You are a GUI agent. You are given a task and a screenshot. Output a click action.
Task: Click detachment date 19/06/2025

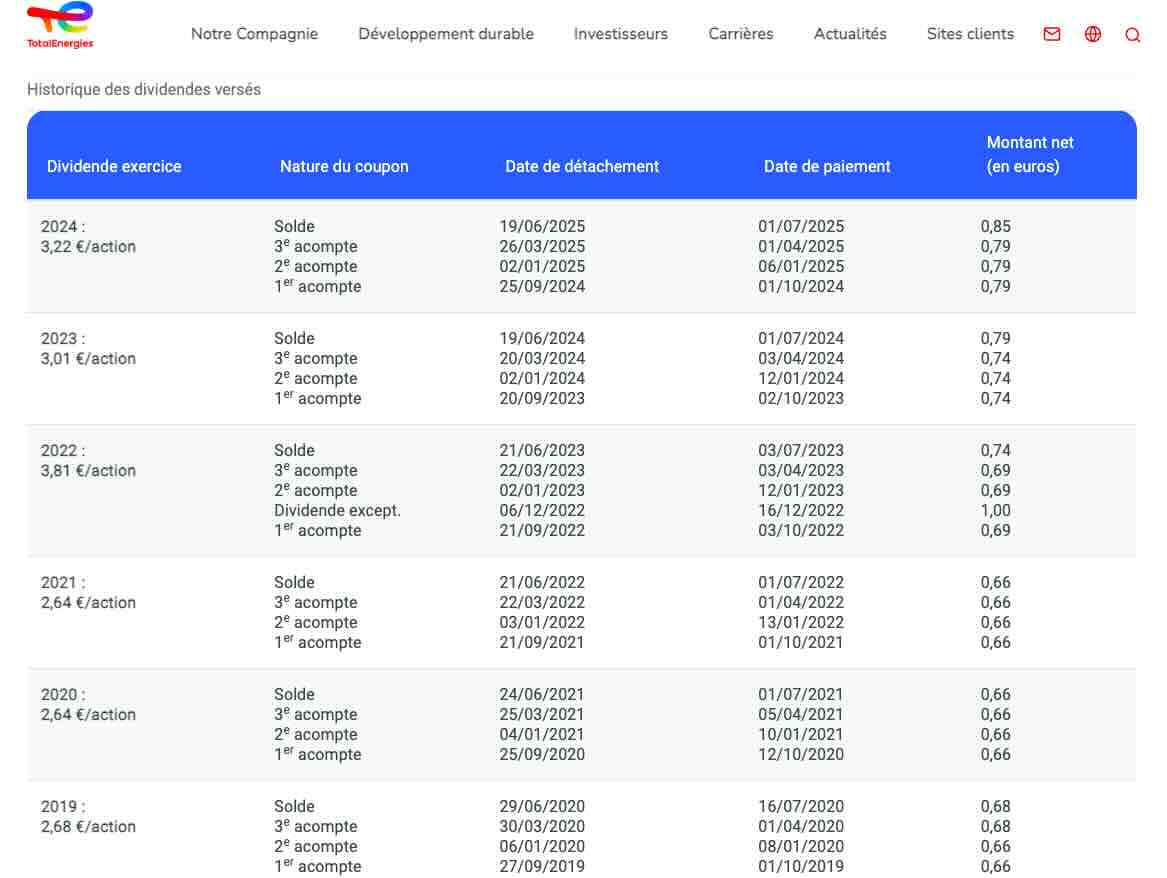coord(542,226)
